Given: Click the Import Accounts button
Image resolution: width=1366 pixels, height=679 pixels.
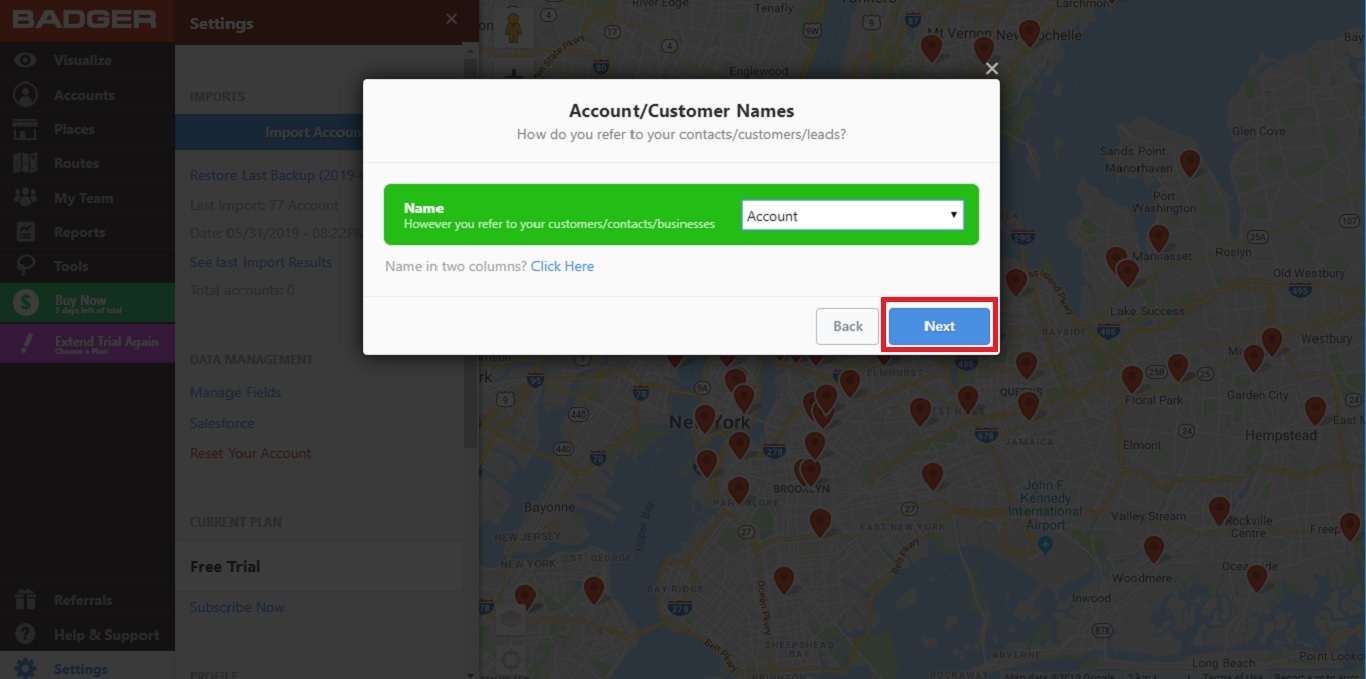Looking at the screenshot, I should 319,132.
